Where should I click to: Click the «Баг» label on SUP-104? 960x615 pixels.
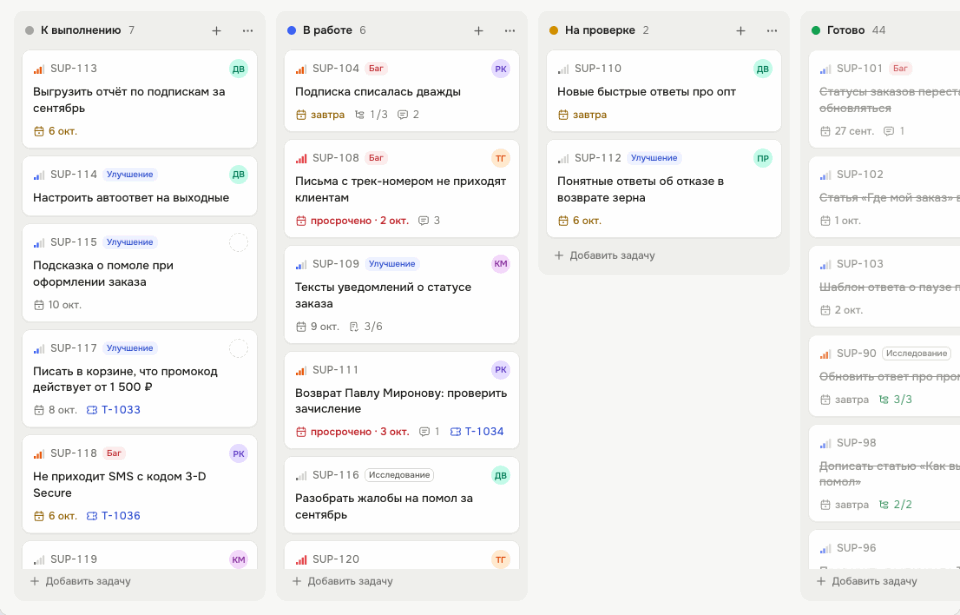376,69
